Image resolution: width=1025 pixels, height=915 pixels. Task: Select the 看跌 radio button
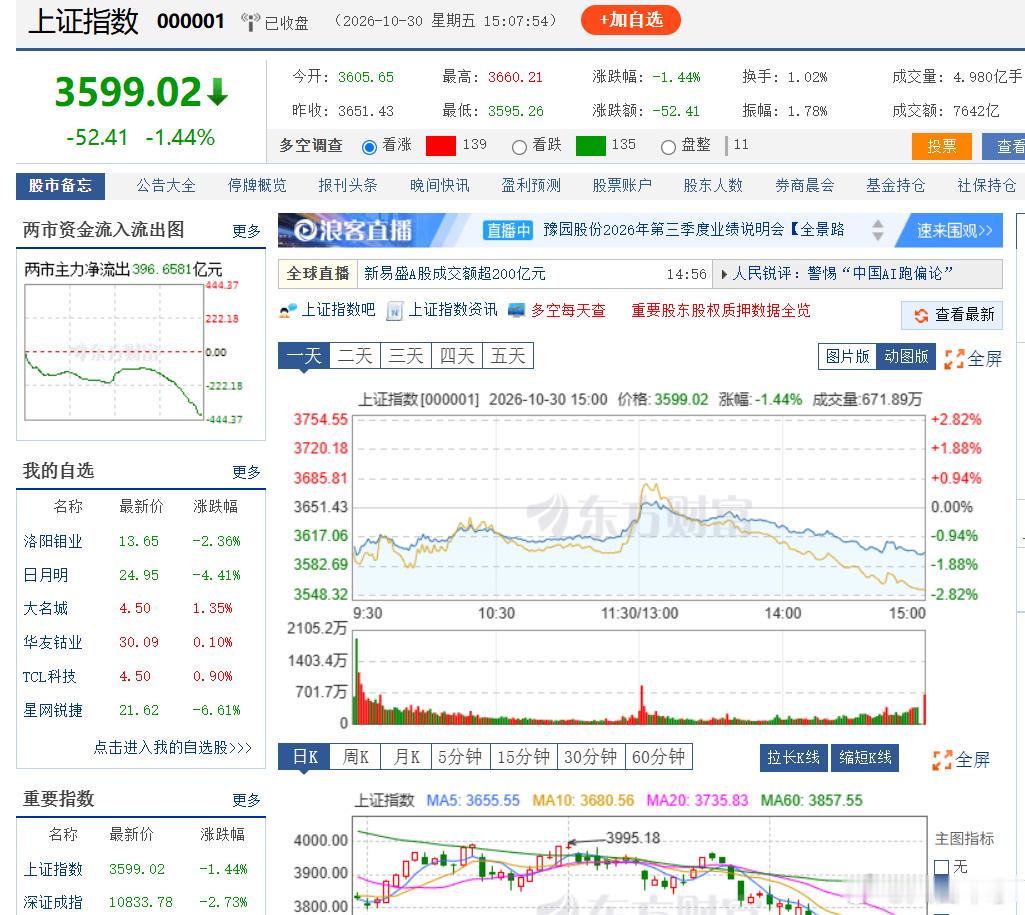[x=519, y=147]
